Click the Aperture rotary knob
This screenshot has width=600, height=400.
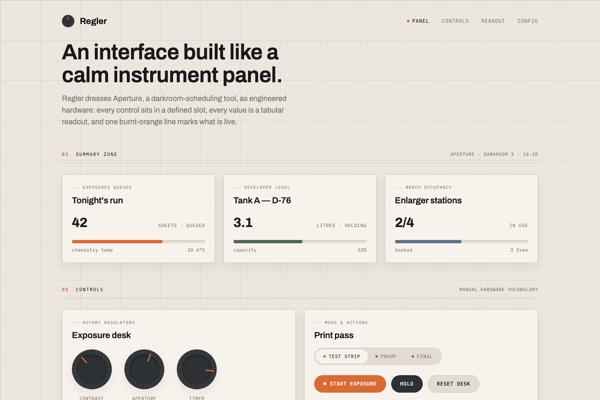[x=144, y=369]
